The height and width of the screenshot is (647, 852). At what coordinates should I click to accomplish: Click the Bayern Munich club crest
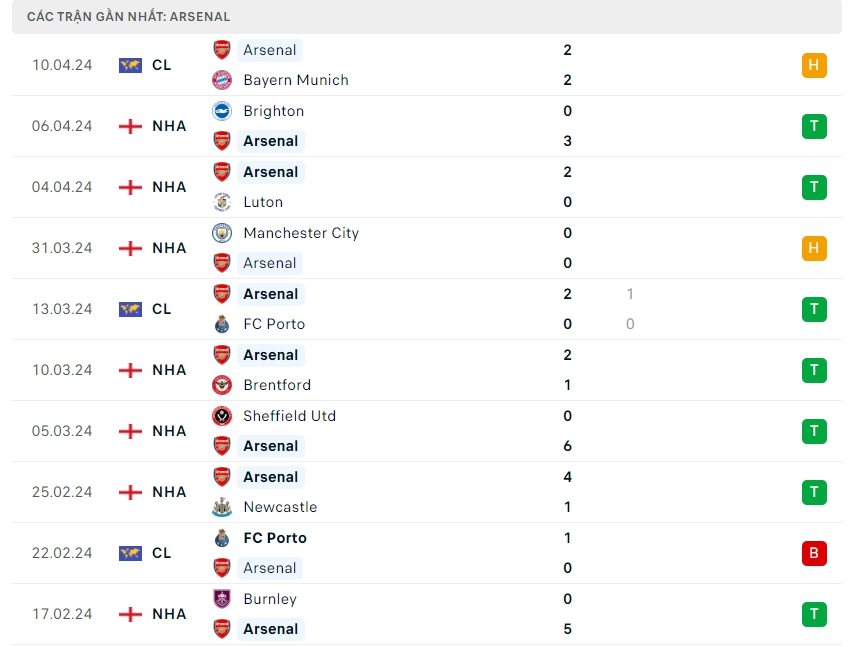tap(222, 80)
